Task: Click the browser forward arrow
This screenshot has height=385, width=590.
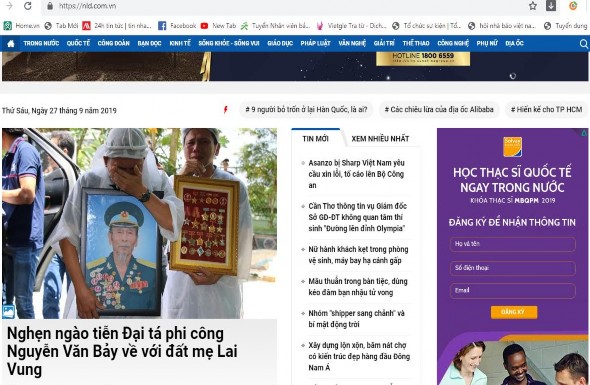Action: (9, 6)
